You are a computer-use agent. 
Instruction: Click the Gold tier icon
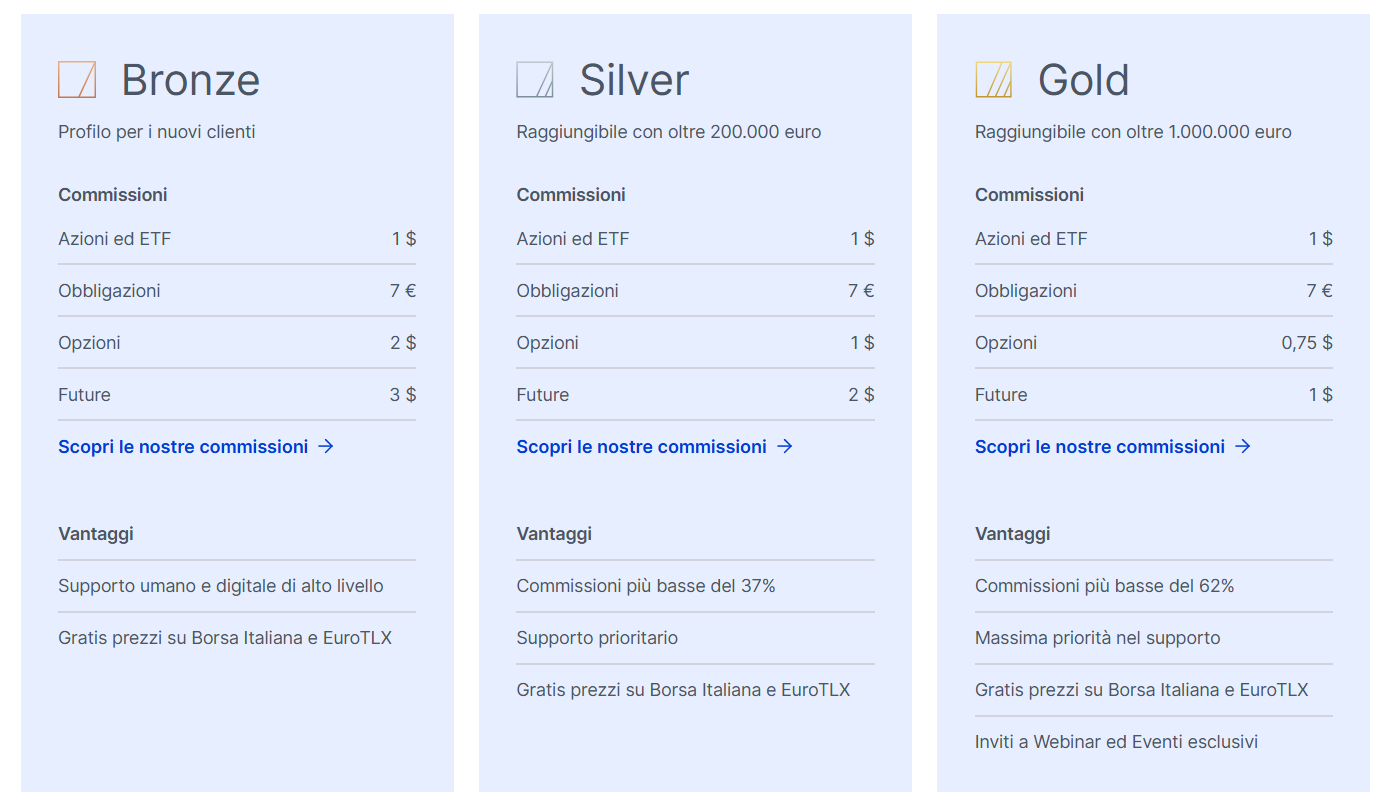click(994, 80)
